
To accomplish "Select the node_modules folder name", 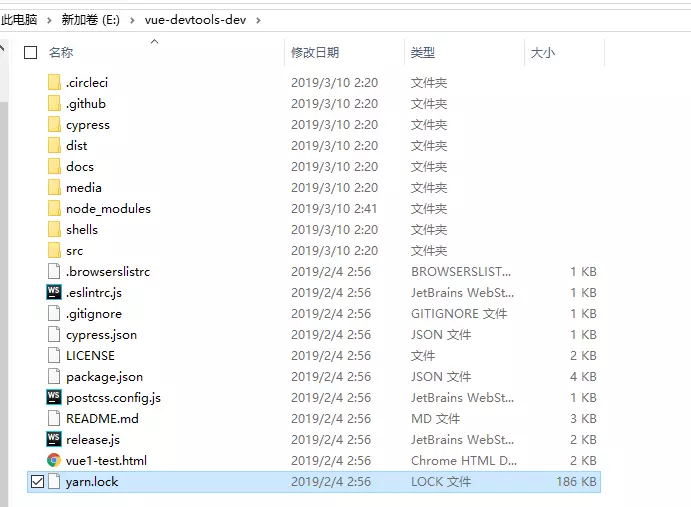I will click(108, 209).
